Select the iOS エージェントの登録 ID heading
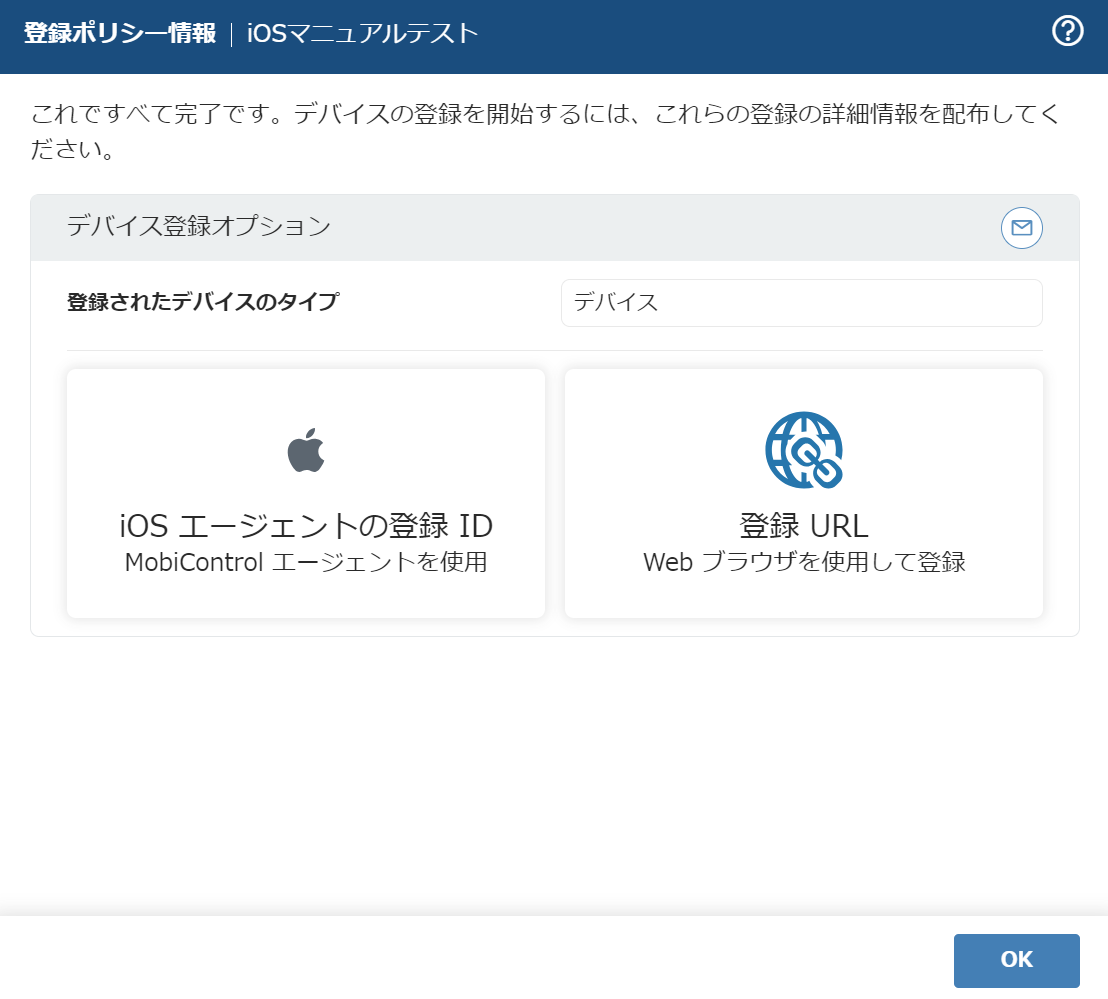 coord(306,526)
